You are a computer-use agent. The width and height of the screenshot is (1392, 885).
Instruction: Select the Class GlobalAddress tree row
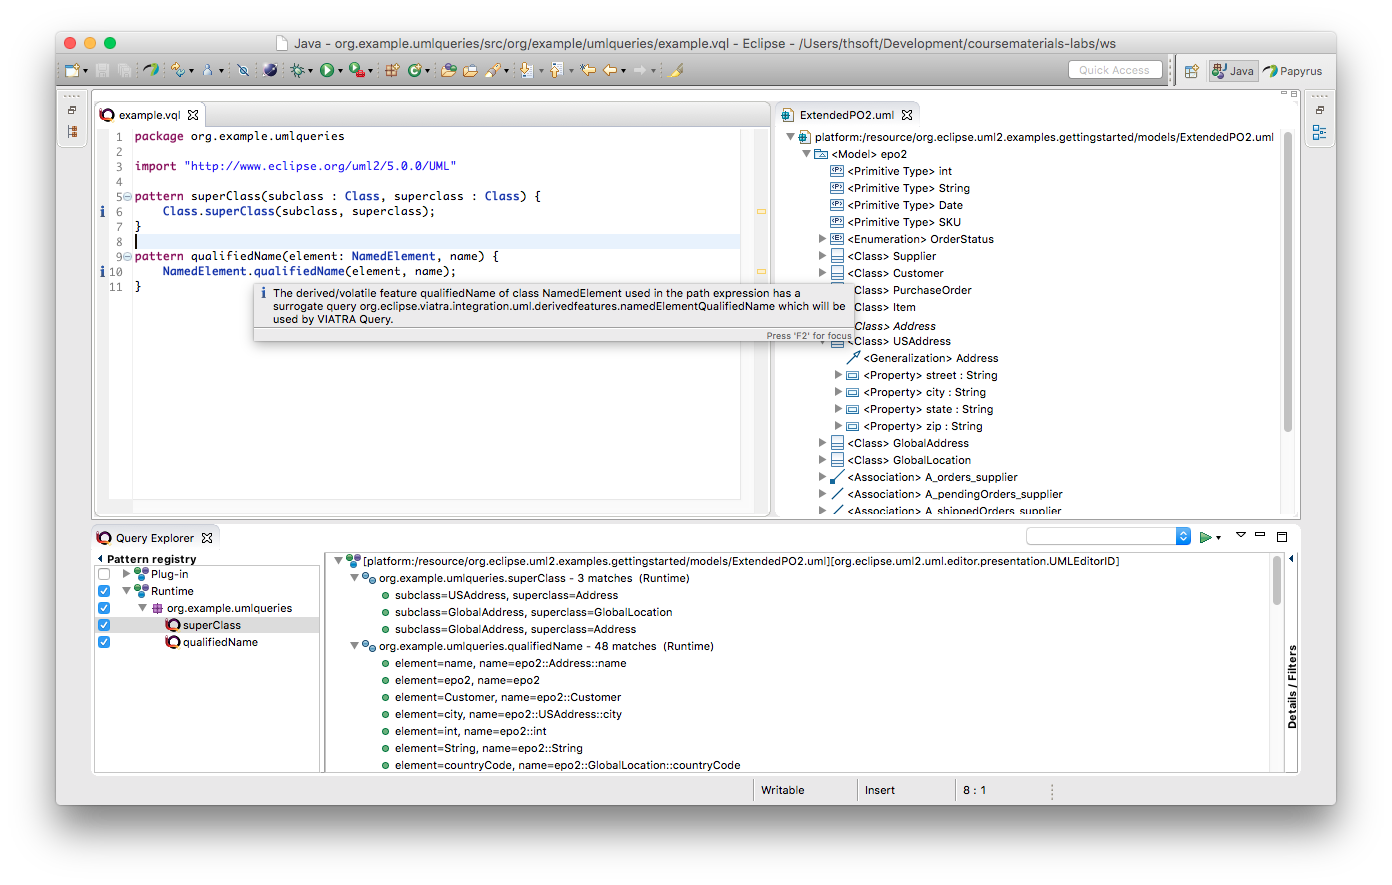[x=908, y=443]
